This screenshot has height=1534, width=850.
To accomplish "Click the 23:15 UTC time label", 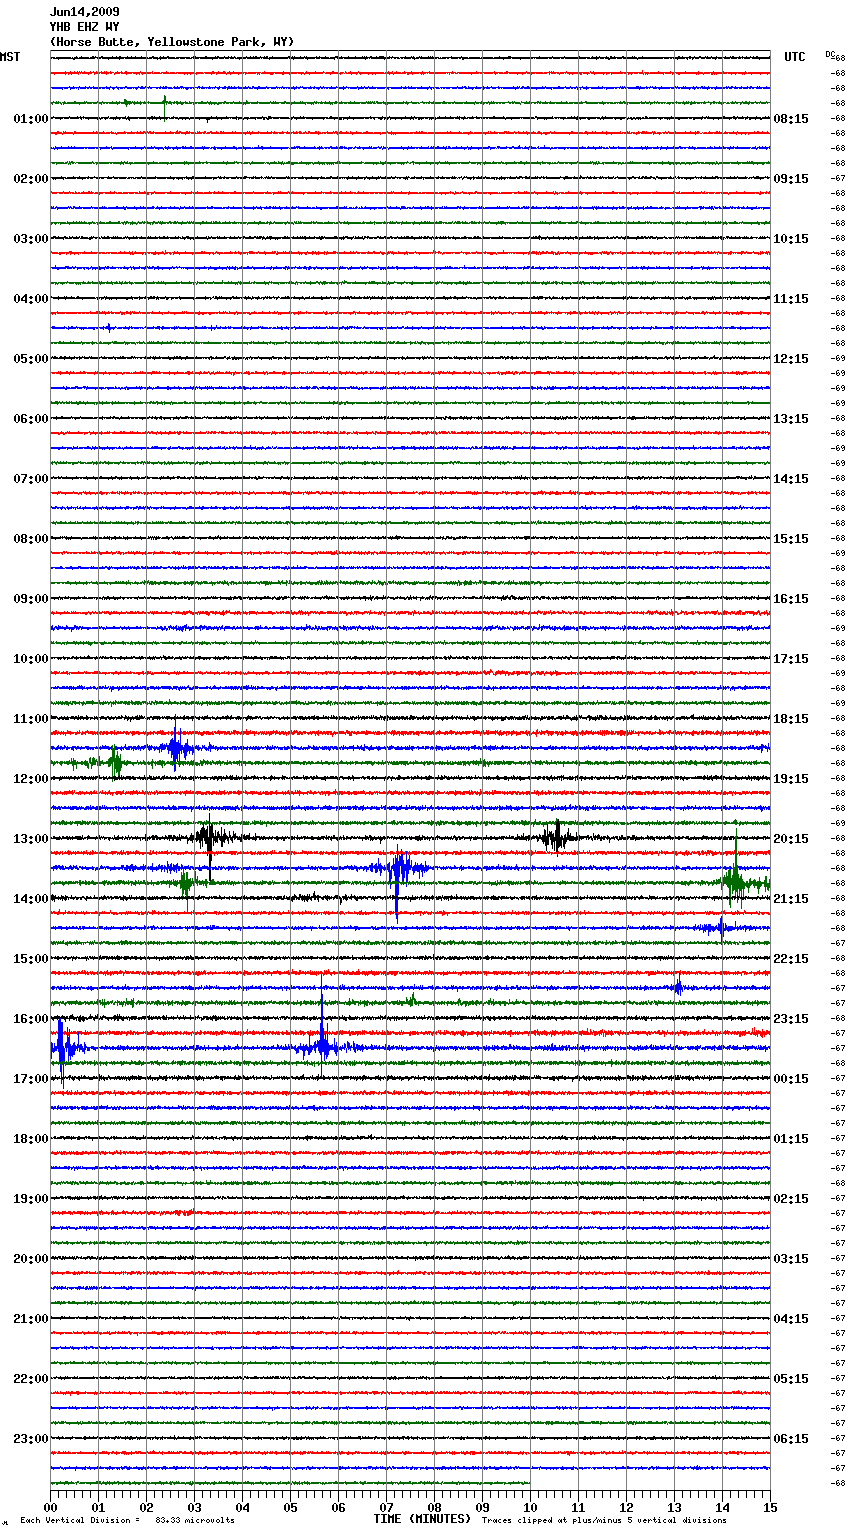I will point(791,1019).
